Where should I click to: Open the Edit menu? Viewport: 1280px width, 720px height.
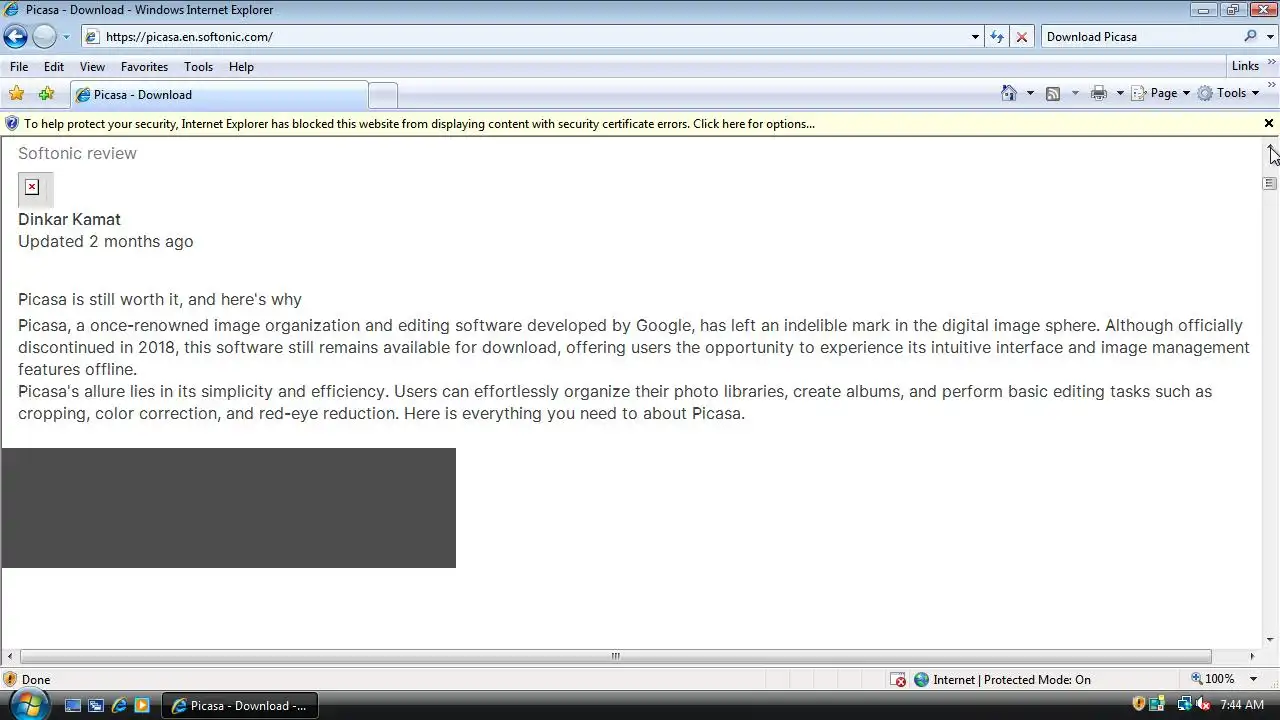(54, 67)
